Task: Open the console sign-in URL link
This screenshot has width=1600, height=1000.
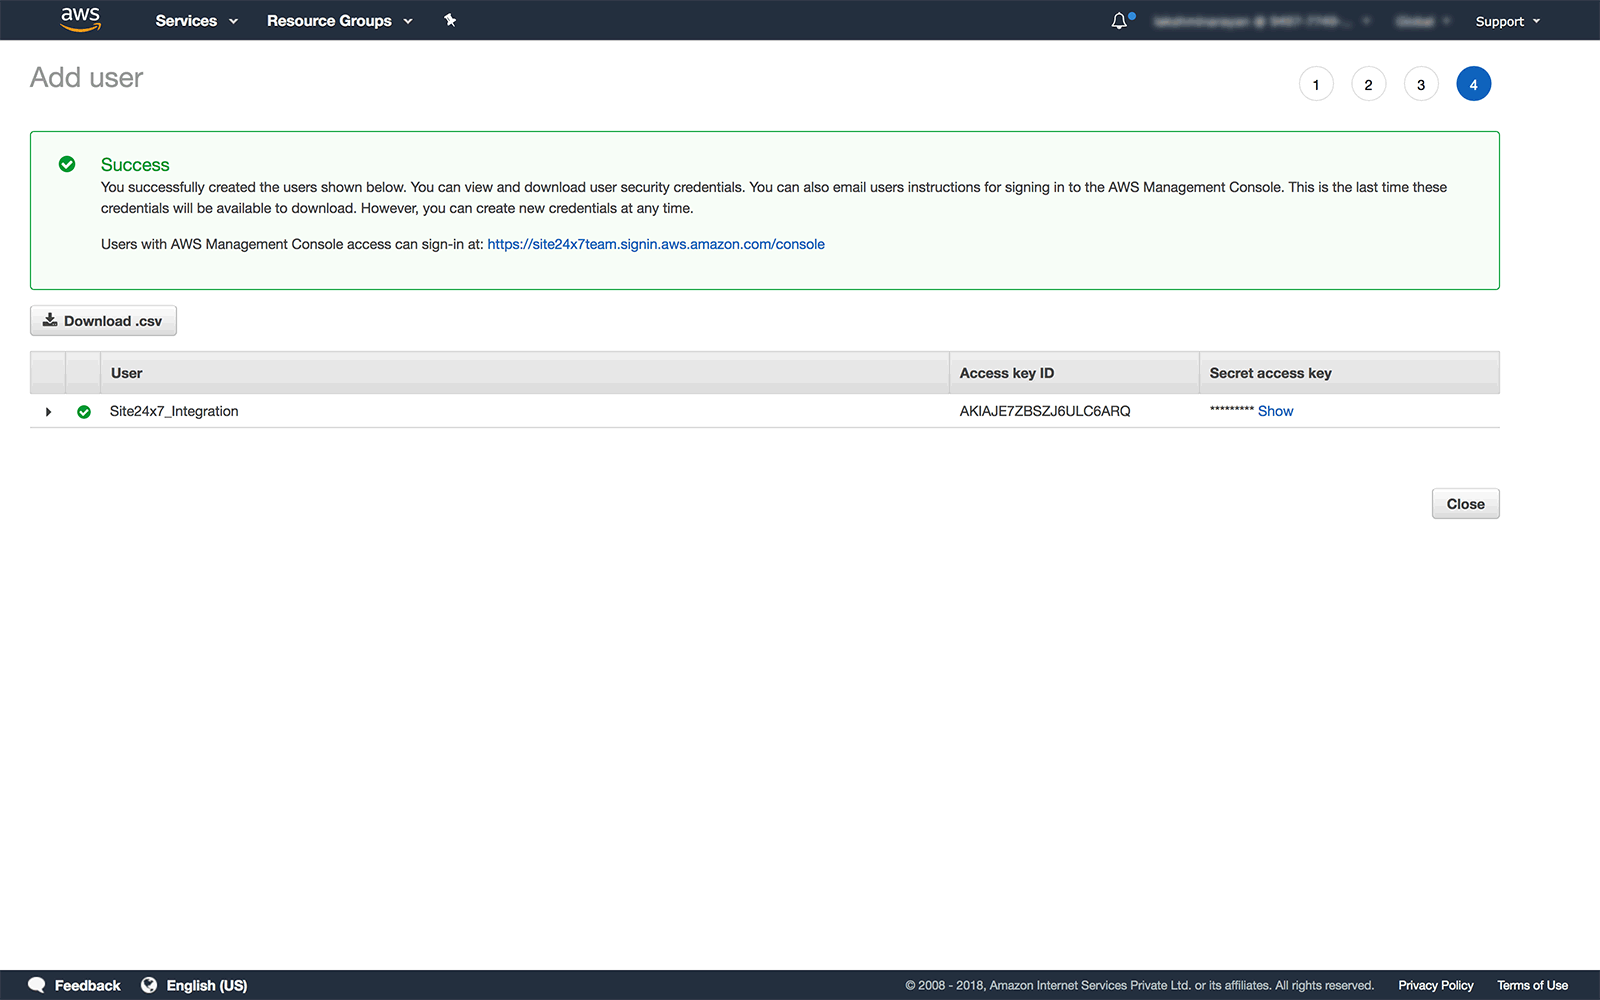Action: coord(655,244)
